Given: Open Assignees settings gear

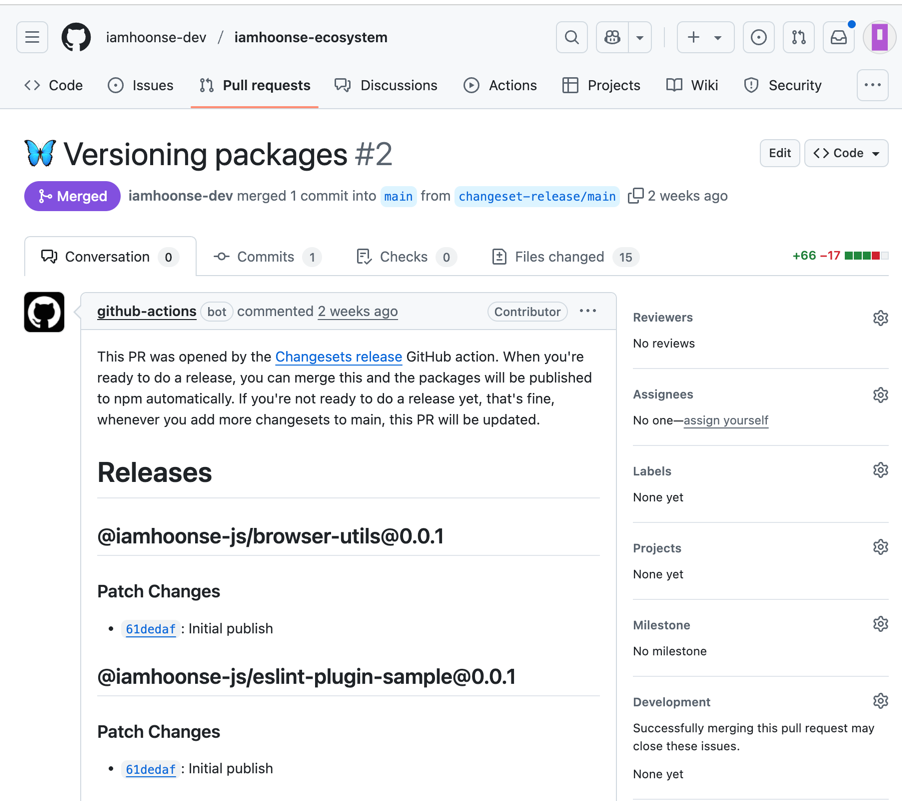Looking at the screenshot, I should (880, 395).
